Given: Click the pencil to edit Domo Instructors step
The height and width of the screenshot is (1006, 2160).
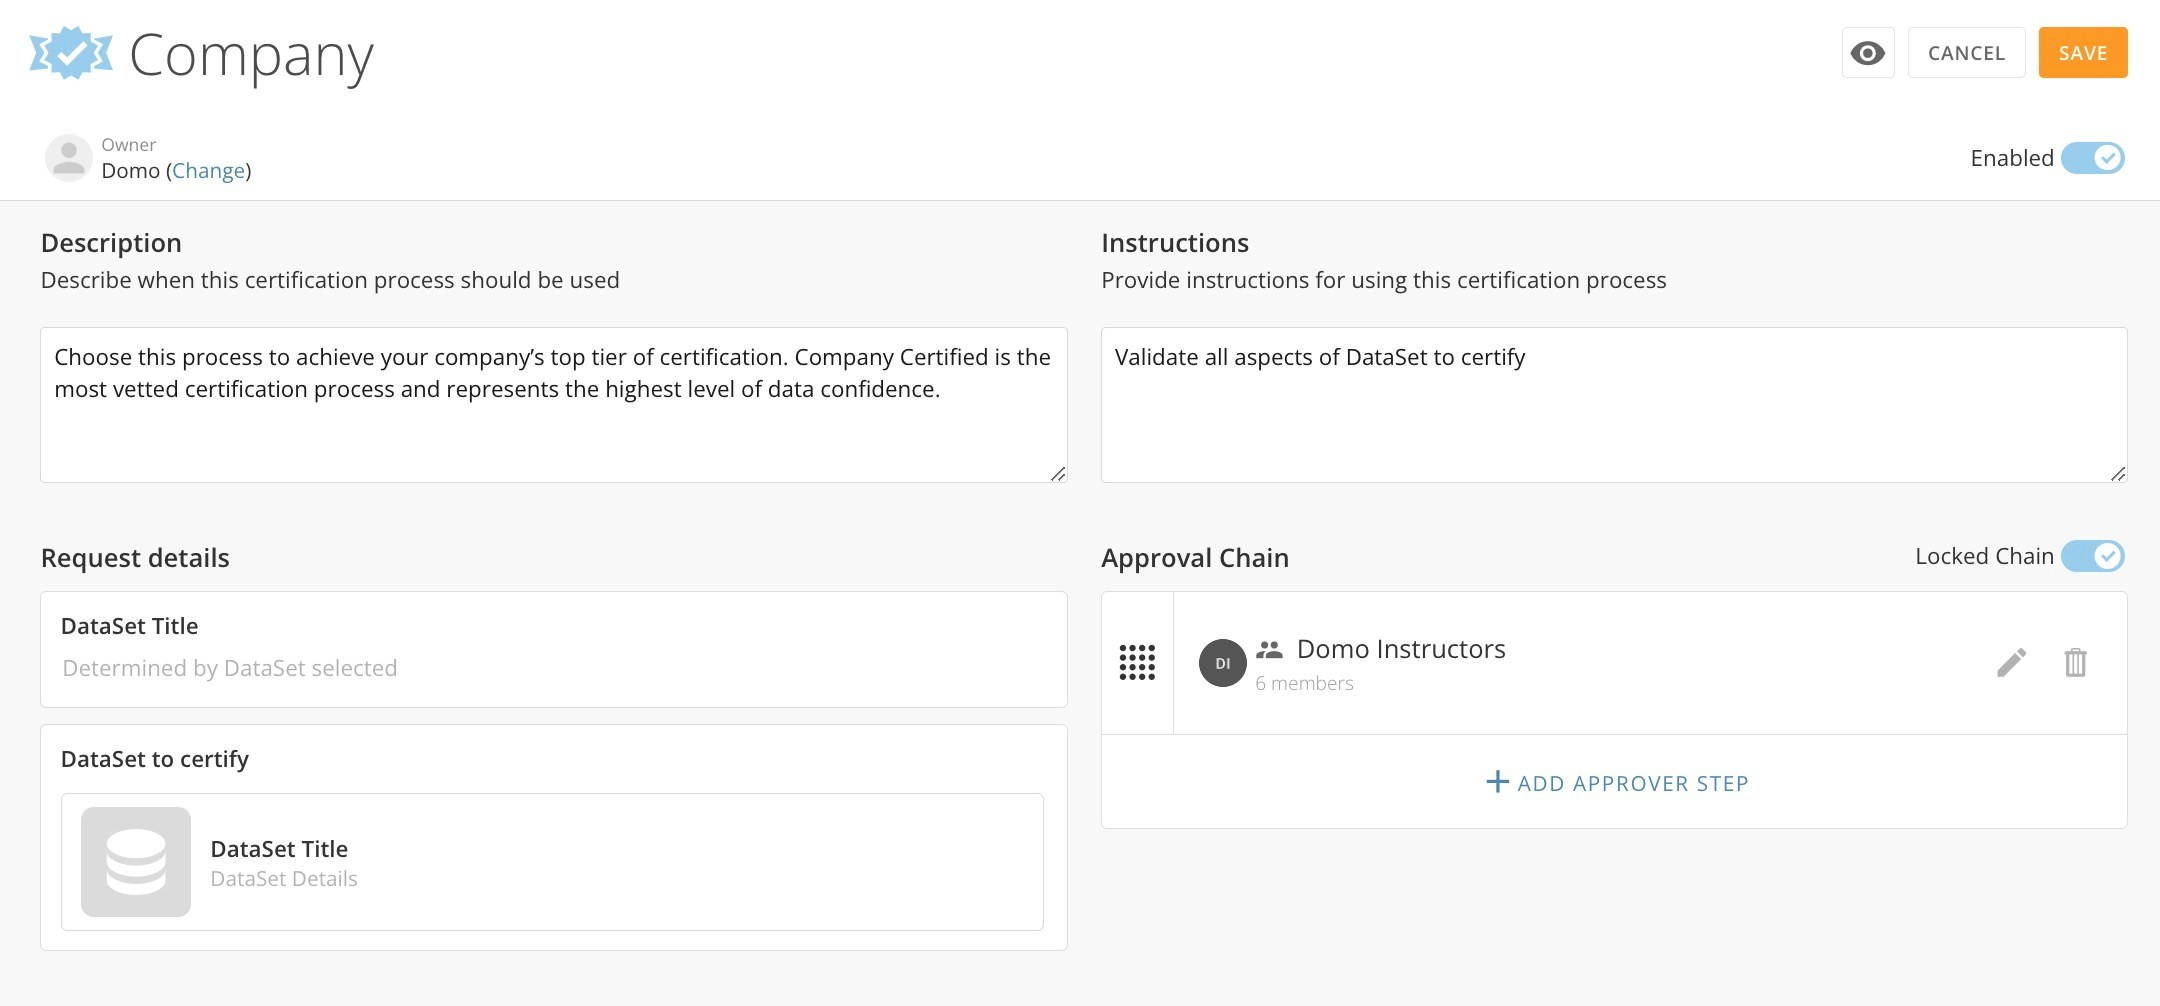Looking at the screenshot, I should 2011,662.
